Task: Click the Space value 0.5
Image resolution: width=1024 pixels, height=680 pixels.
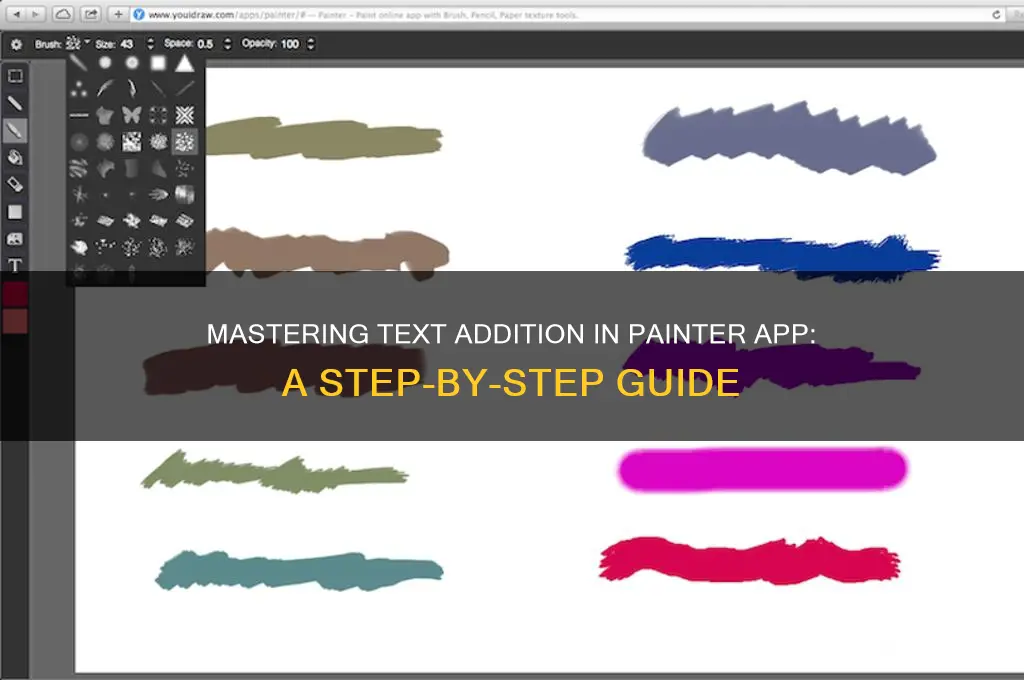Action: 205,44
